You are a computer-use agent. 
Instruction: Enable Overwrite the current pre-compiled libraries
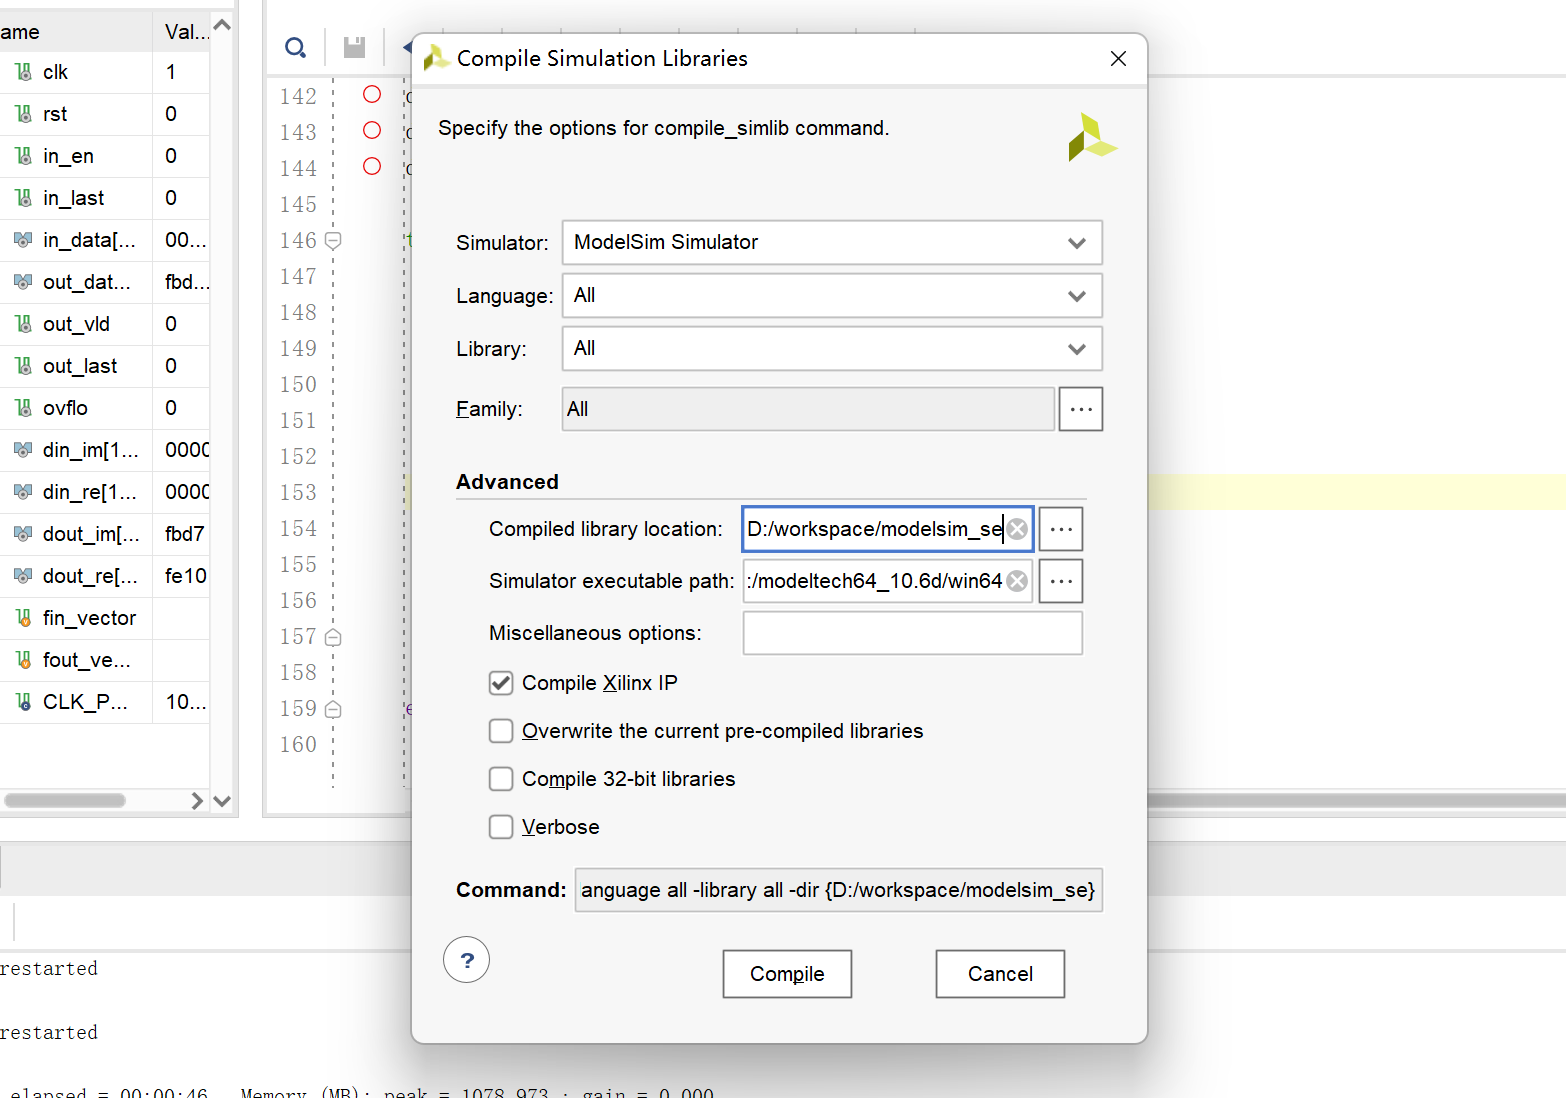(501, 731)
